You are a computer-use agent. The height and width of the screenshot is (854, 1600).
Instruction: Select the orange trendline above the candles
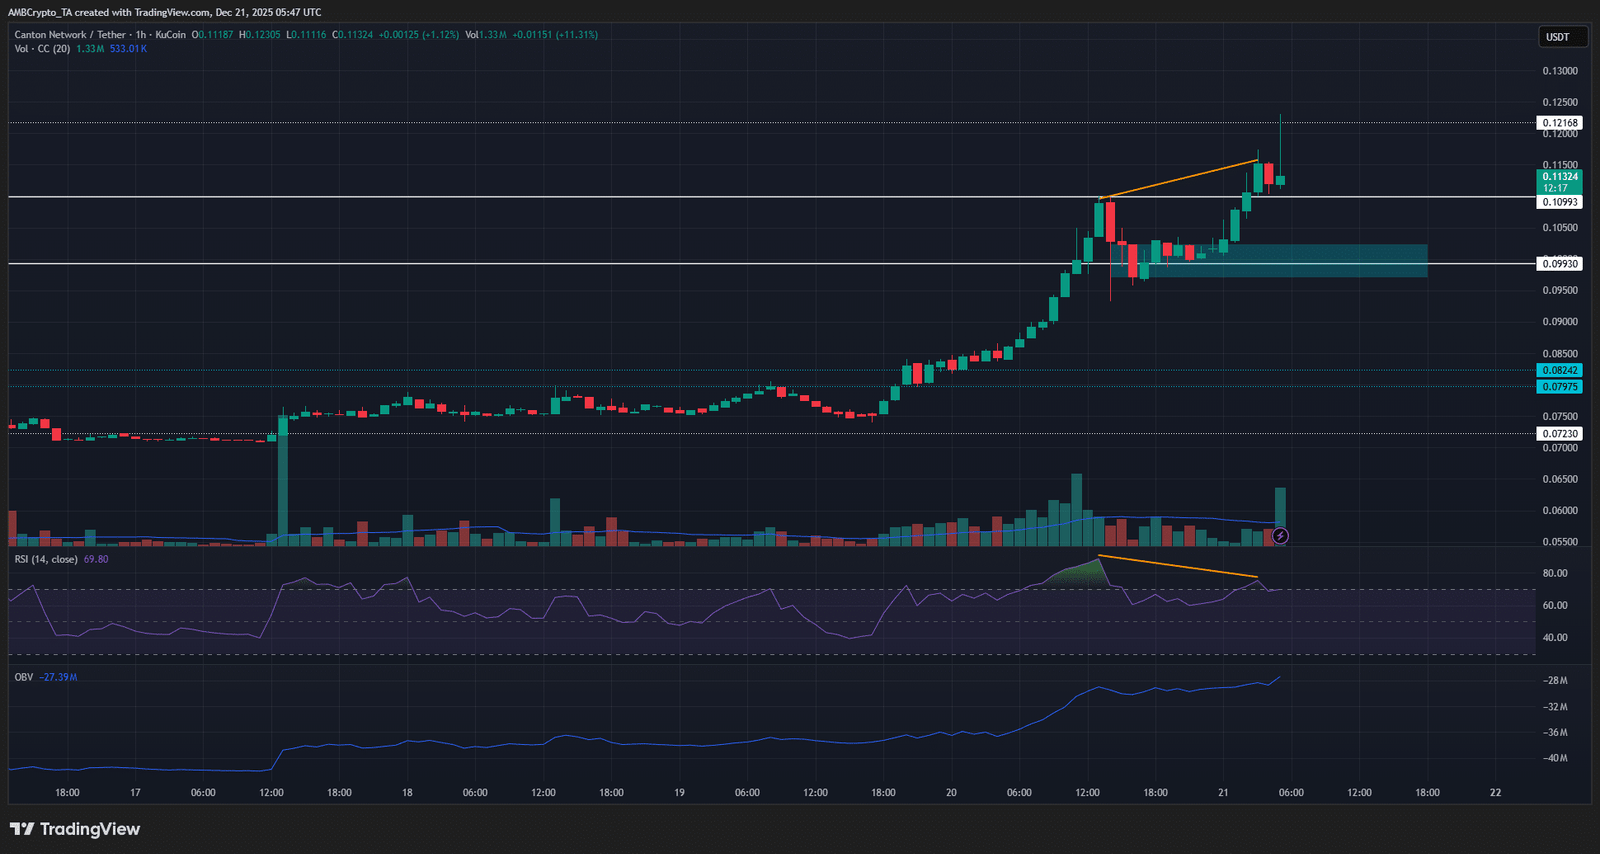tap(1178, 179)
